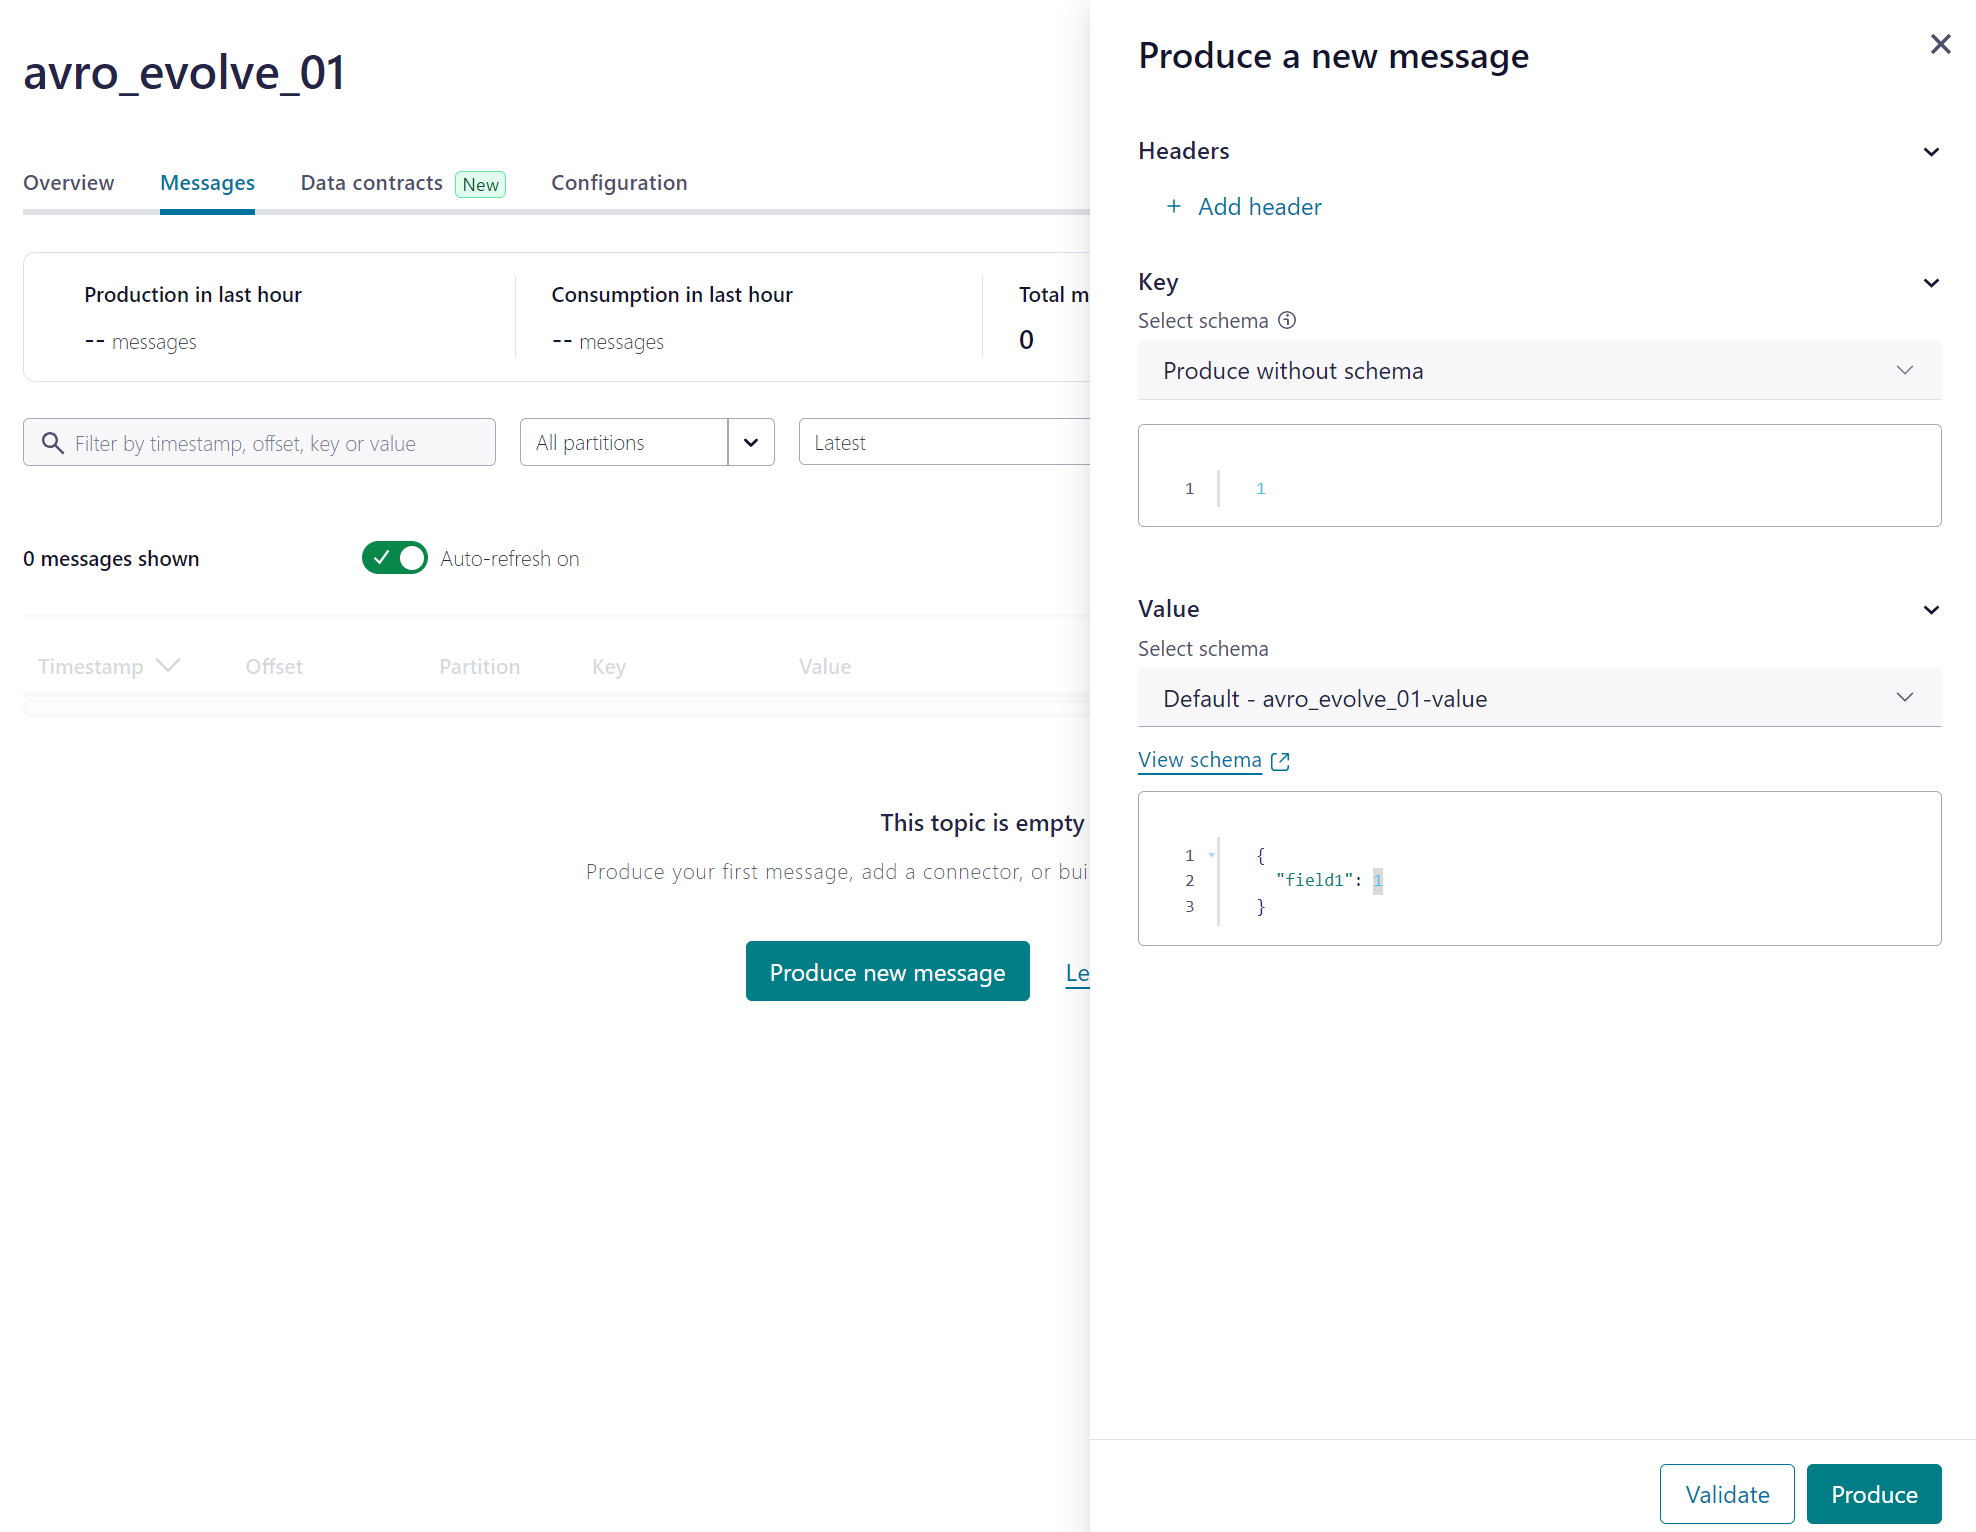Open the Key schema dropdown Produce without schema
The image size is (1976, 1532).
(1539, 371)
